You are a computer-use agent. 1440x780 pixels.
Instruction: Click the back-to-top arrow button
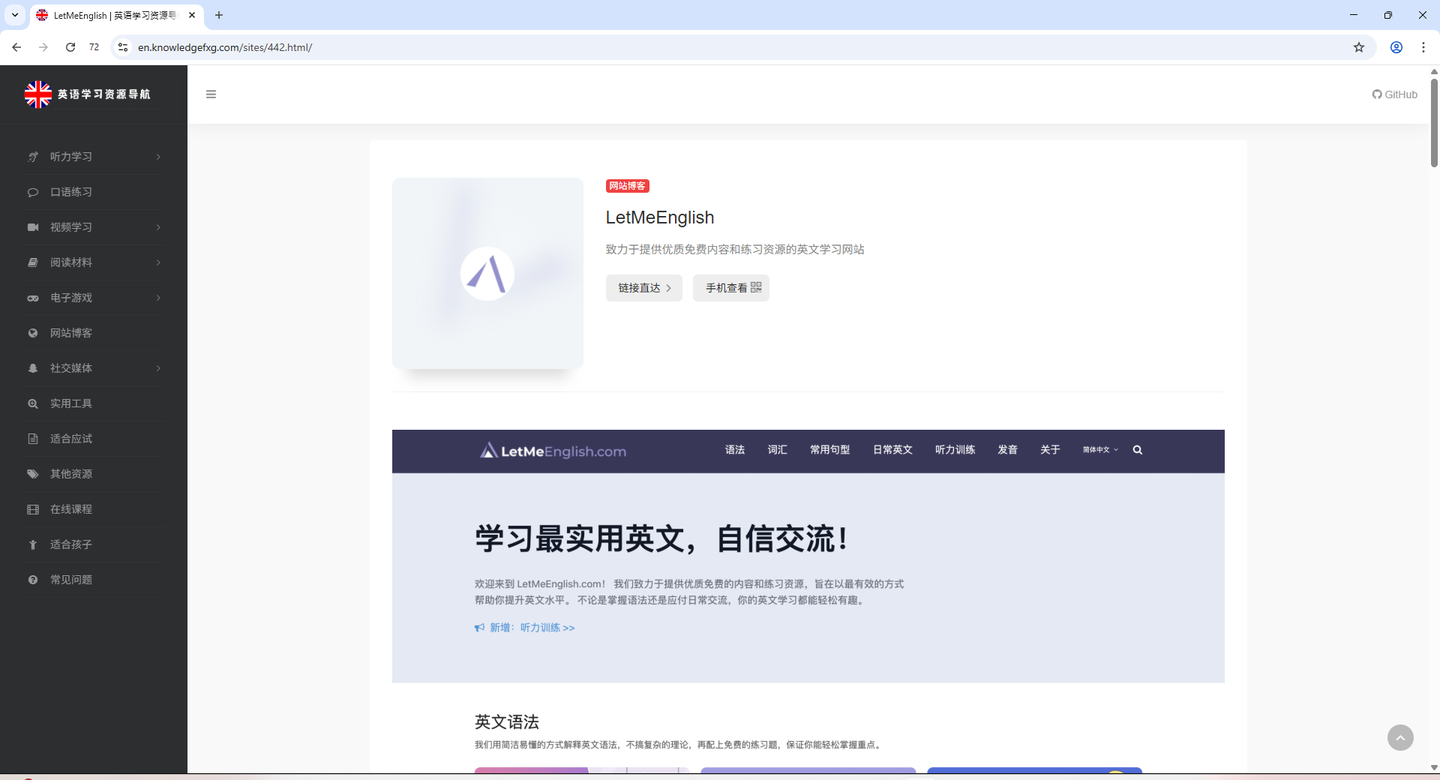tap(1400, 737)
